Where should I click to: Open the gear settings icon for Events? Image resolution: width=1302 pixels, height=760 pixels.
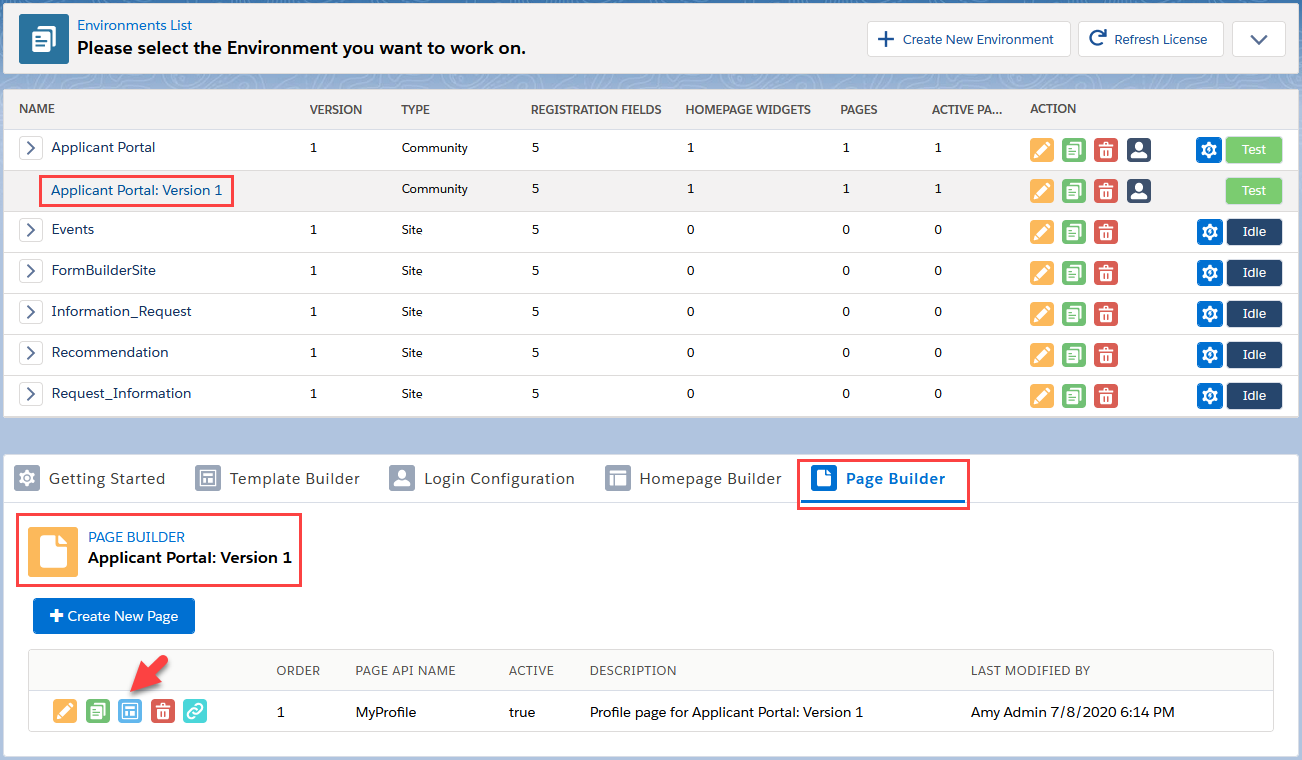(1209, 232)
